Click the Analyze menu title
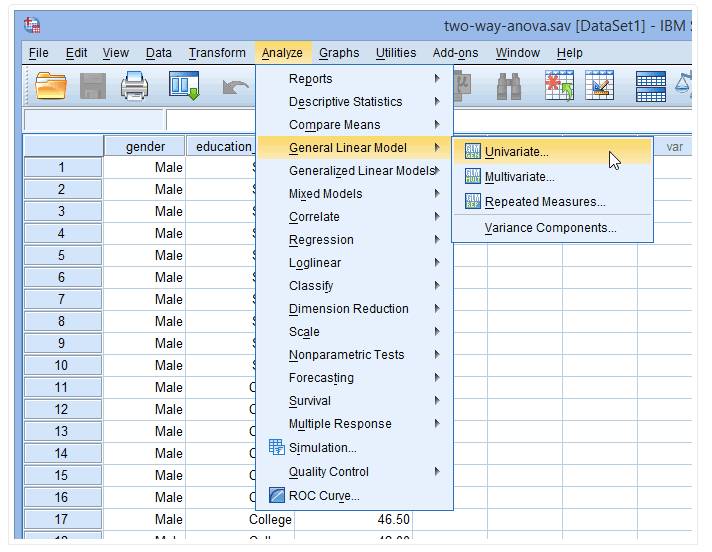712x552 pixels. click(282, 53)
